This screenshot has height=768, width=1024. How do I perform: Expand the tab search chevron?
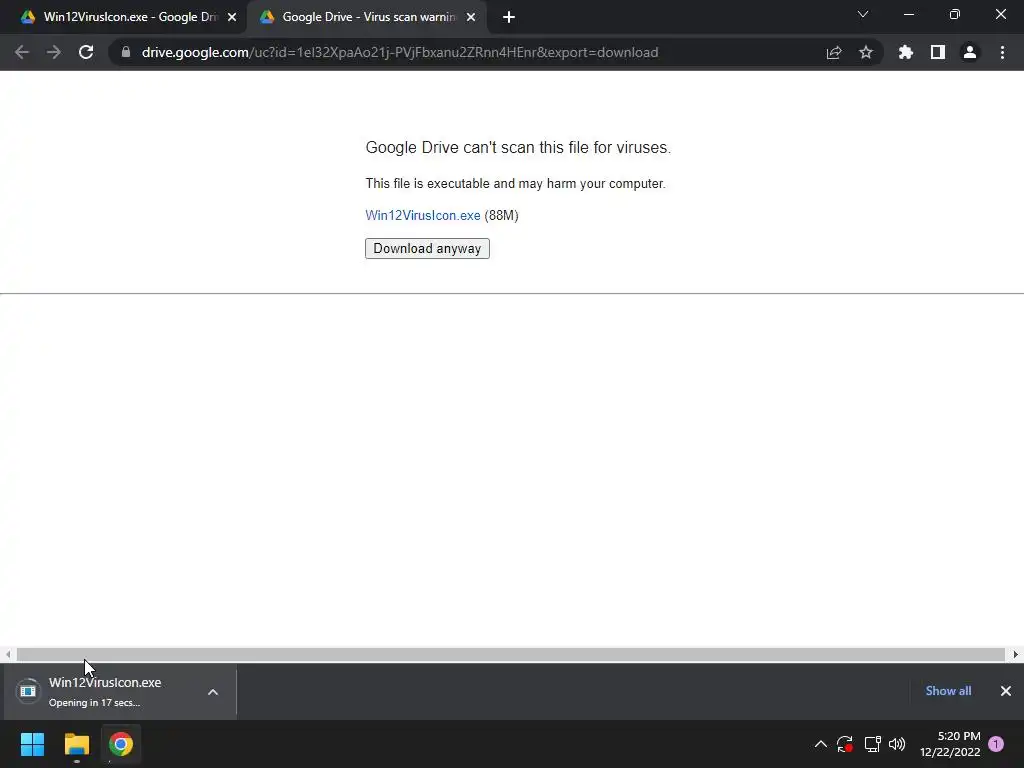863,14
